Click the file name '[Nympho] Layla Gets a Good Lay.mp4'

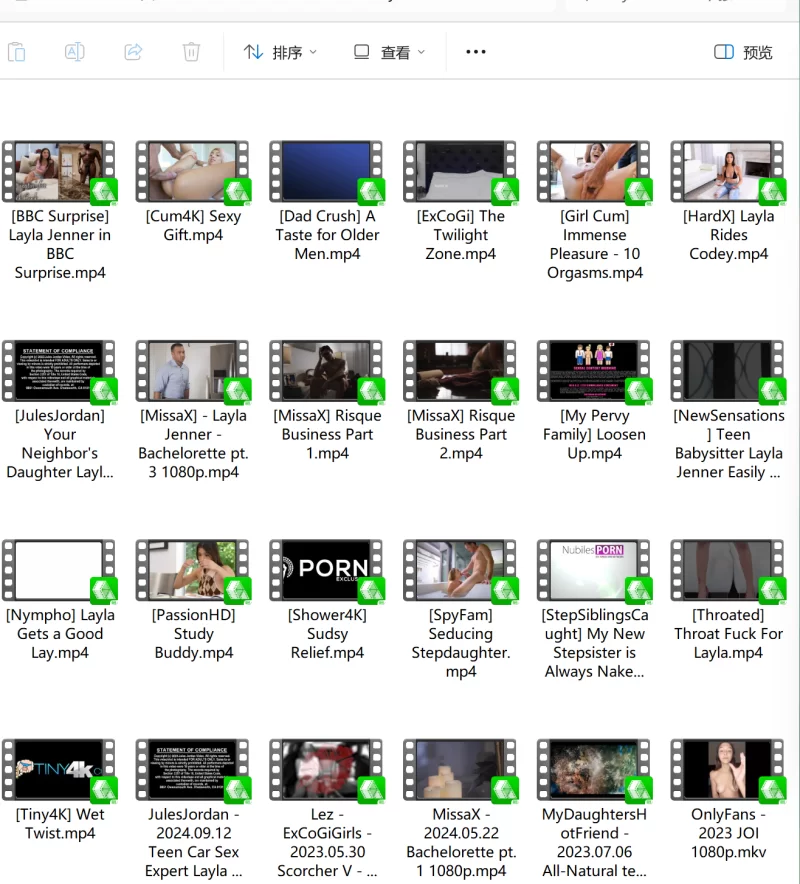pos(60,634)
